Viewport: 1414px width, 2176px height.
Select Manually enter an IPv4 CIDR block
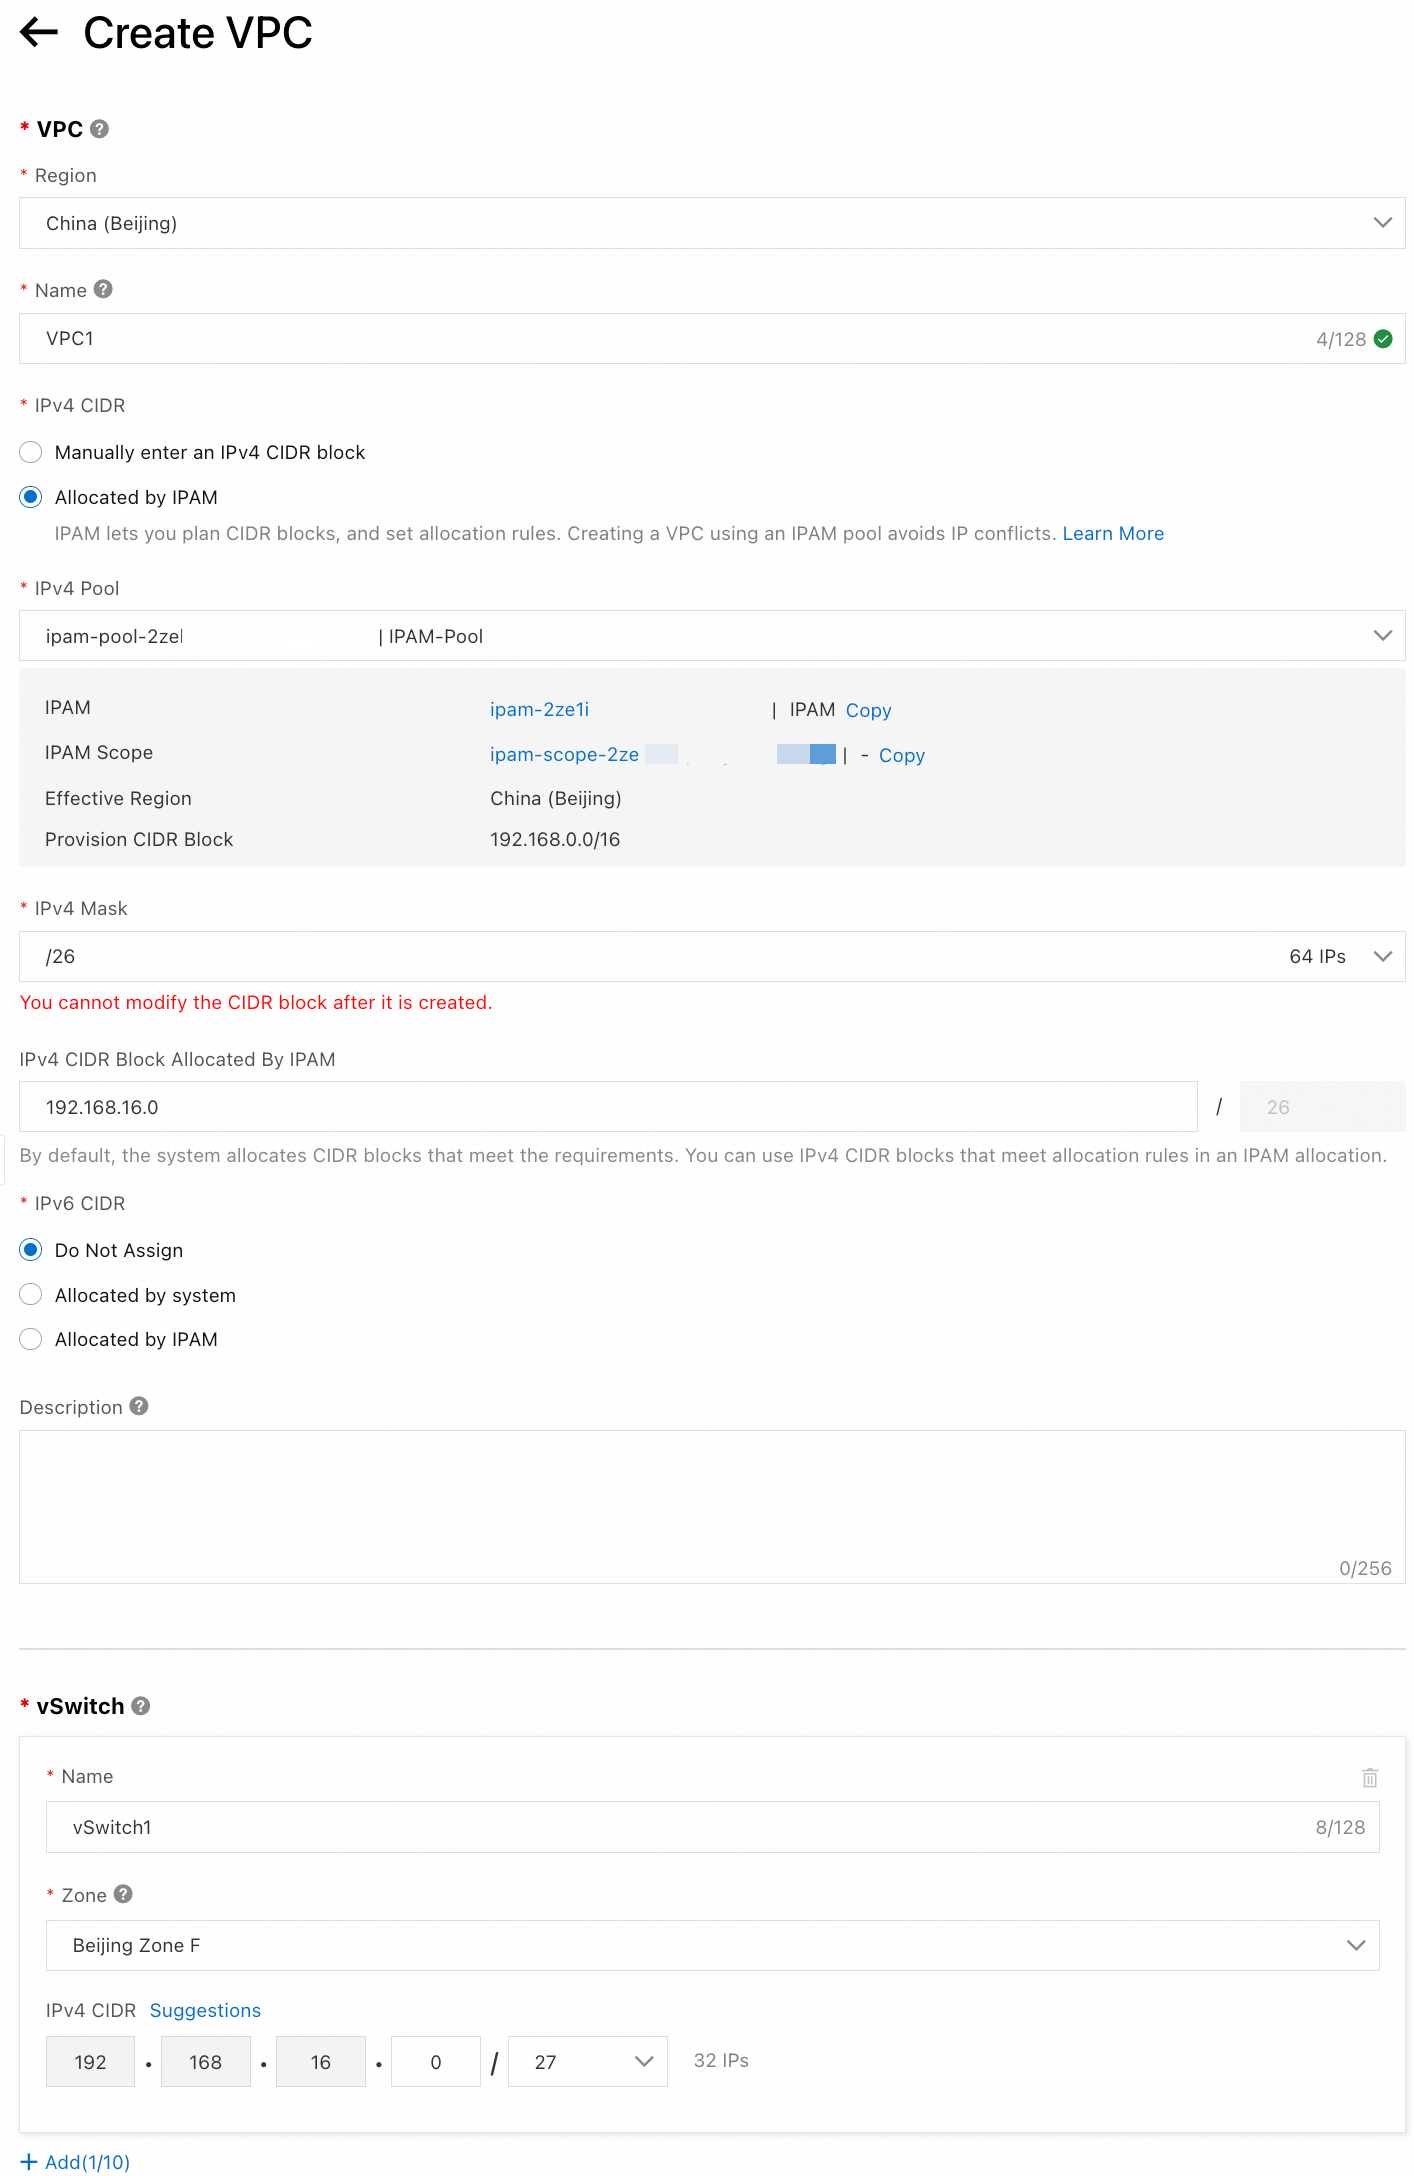[31, 452]
